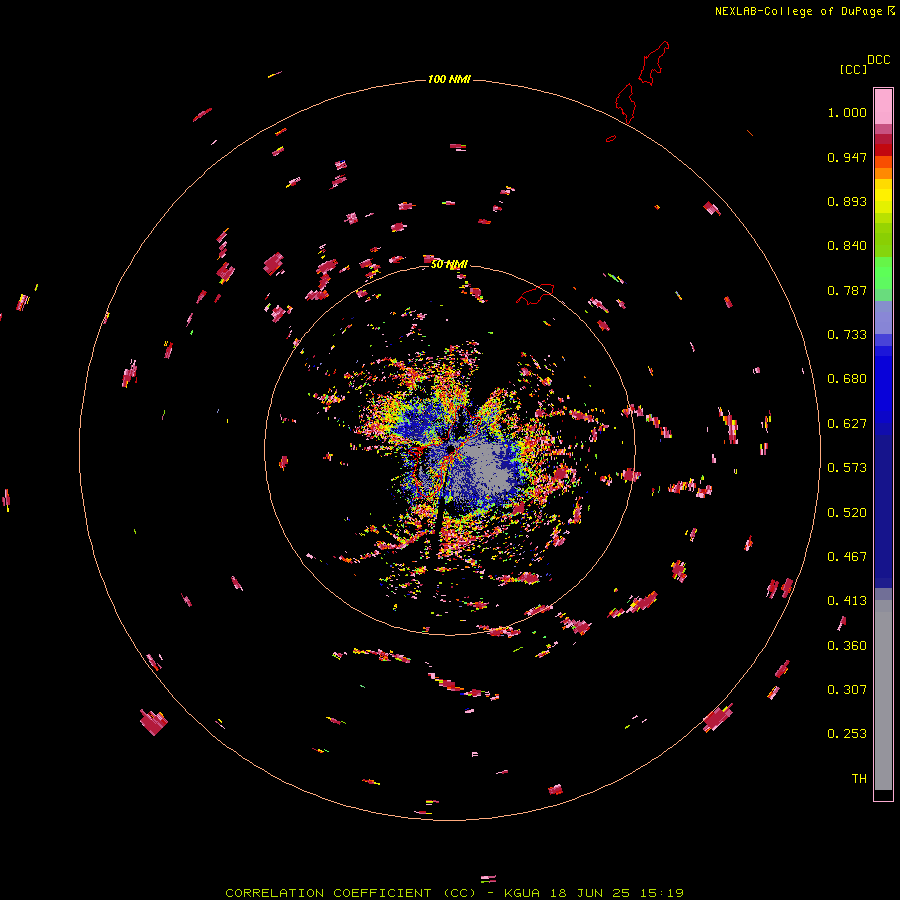Click the [CC] units label above scale
The width and height of the screenshot is (900, 900).
[x=853, y=69]
